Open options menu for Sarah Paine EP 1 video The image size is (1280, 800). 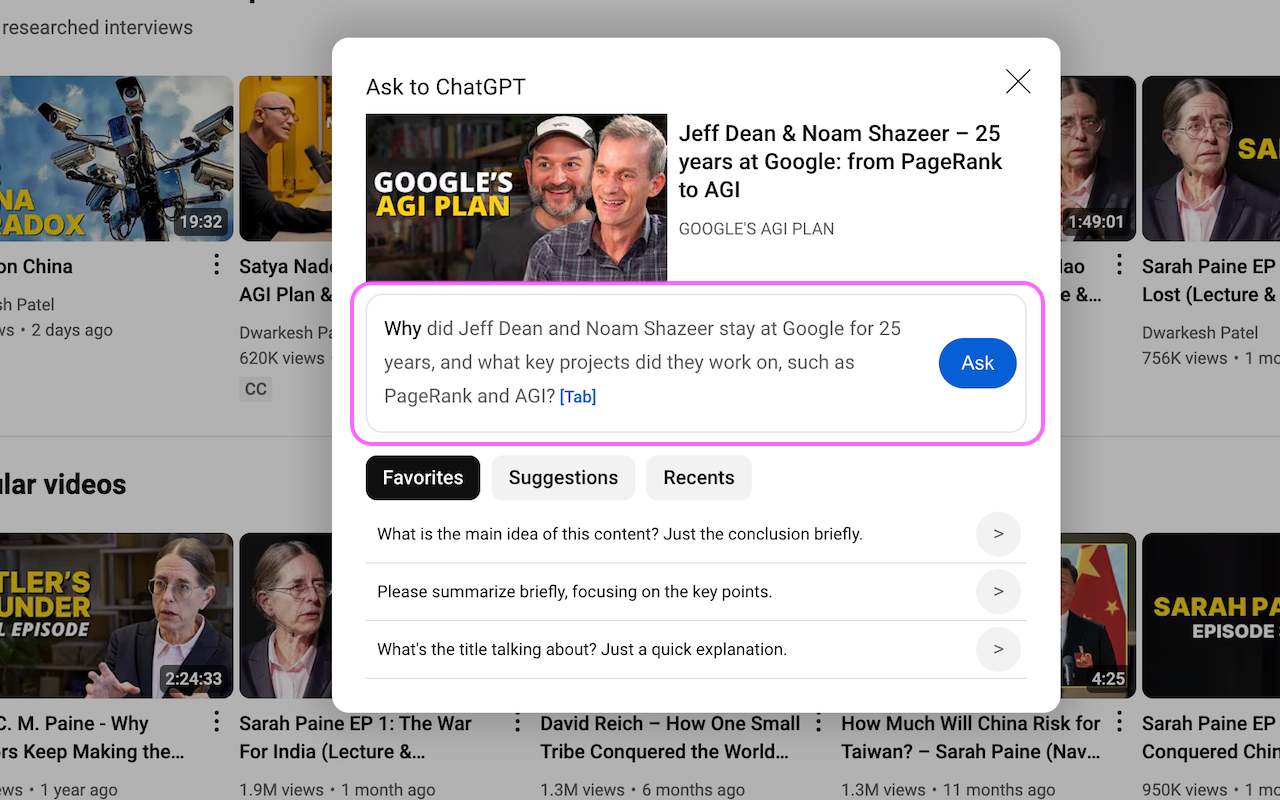[518, 720]
